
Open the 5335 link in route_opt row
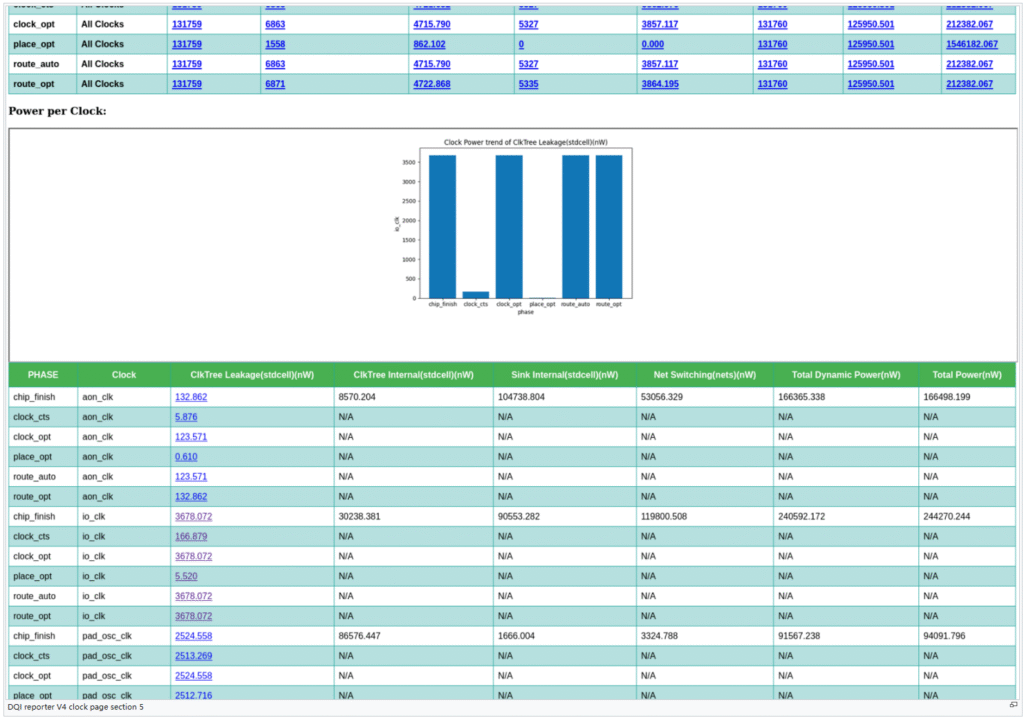(x=528, y=84)
